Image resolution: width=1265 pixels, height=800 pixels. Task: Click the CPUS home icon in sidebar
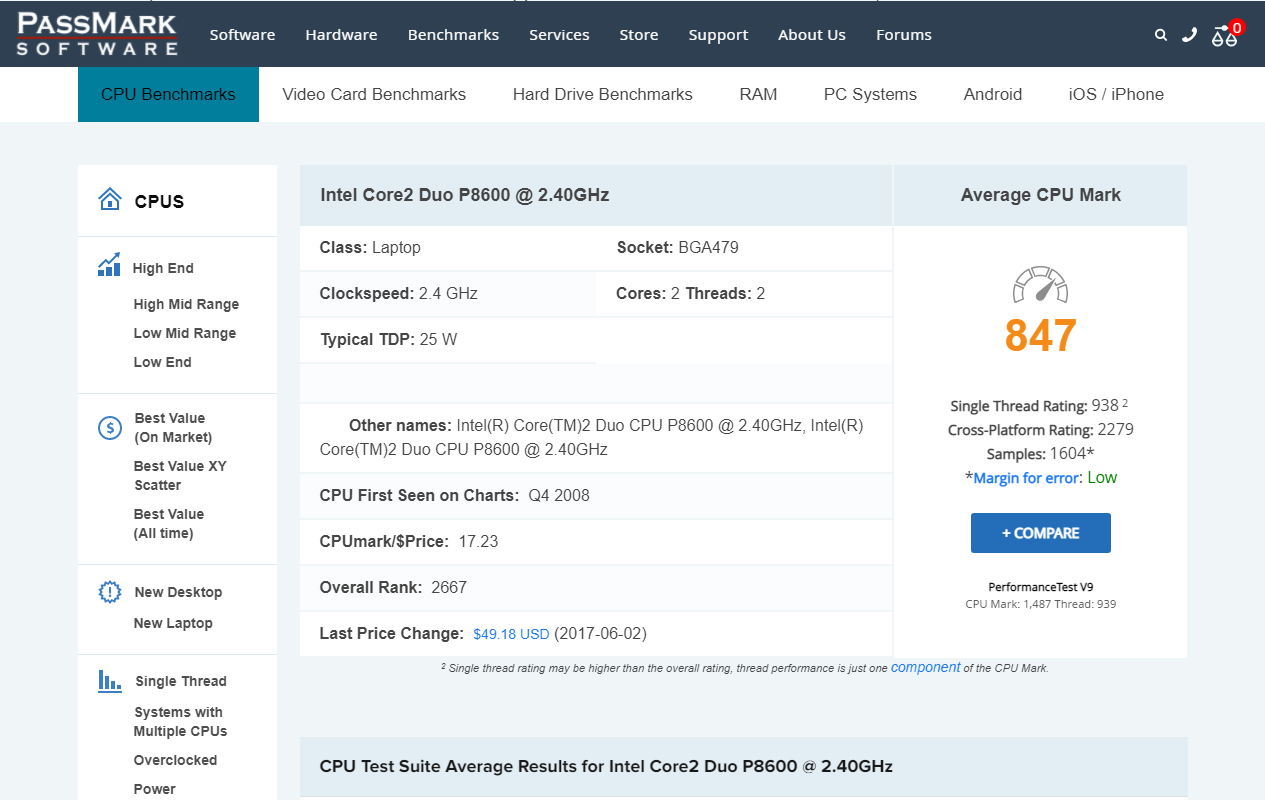pos(110,200)
